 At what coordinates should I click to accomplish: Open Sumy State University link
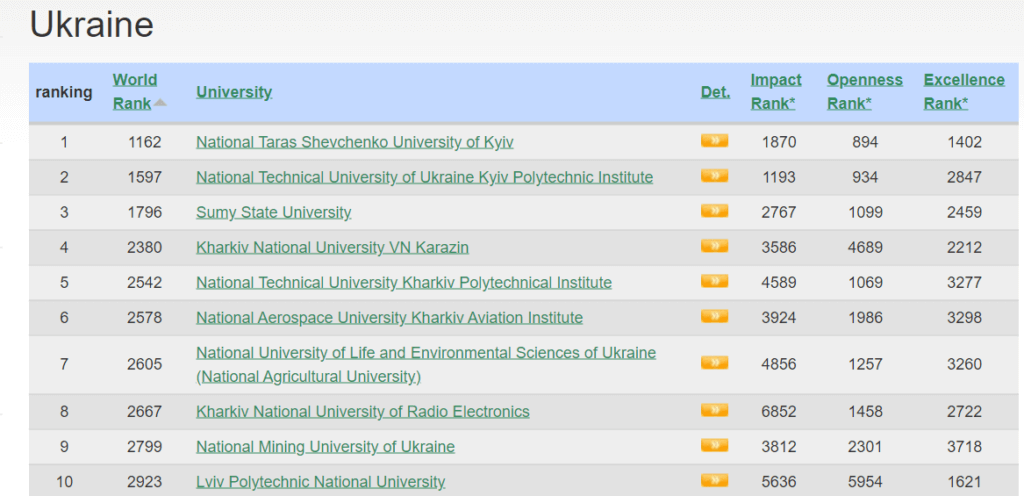point(274,212)
